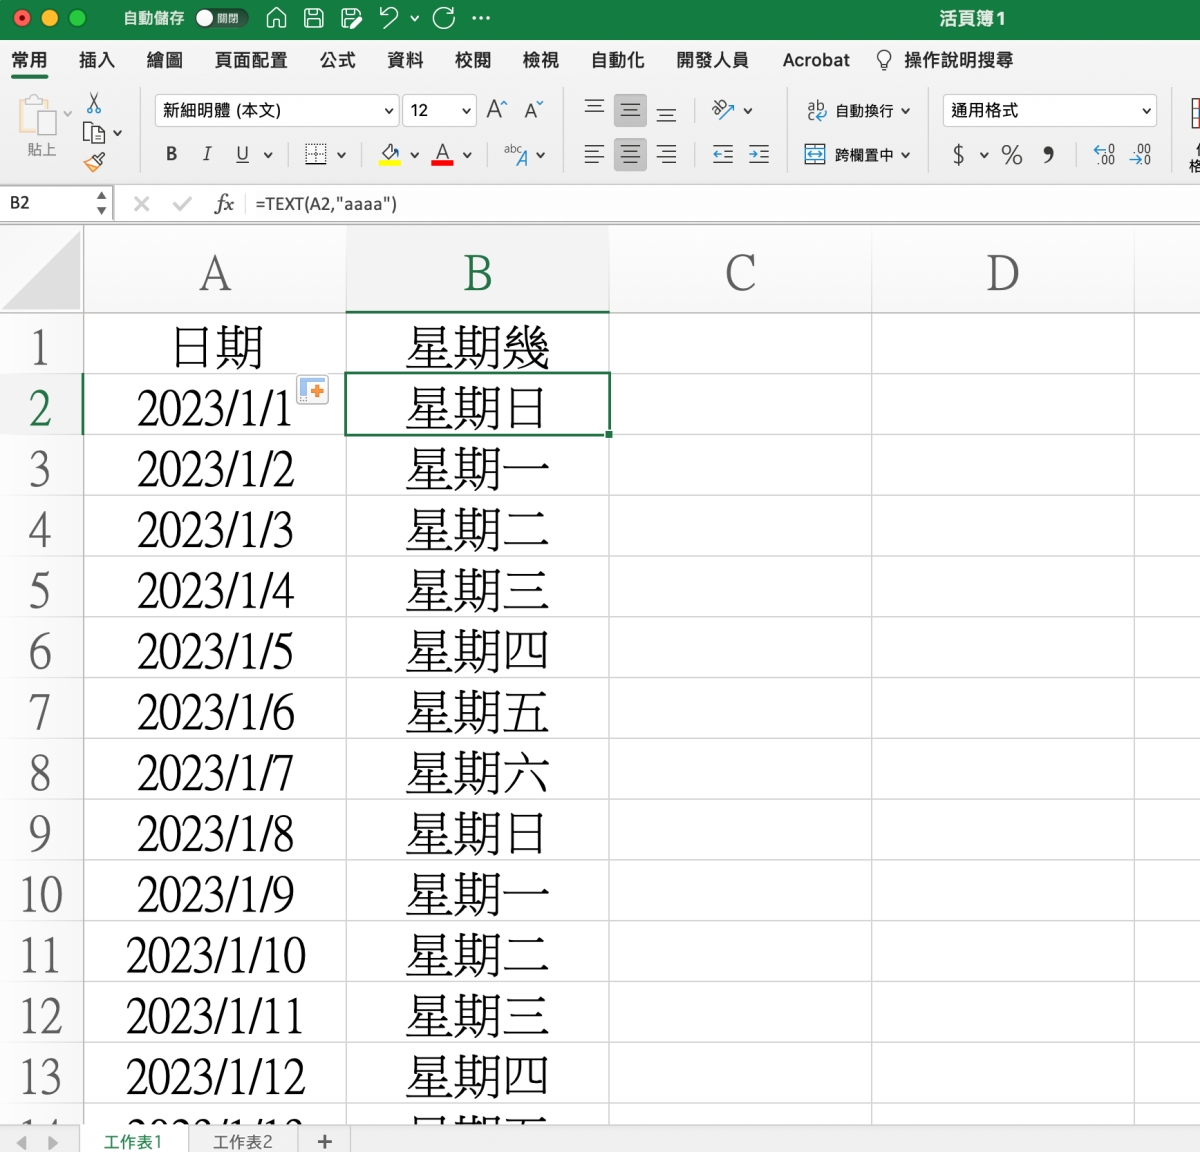Click the Home icon in title bar
This screenshot has width=1200, height=1152.
tap(277, 18)
